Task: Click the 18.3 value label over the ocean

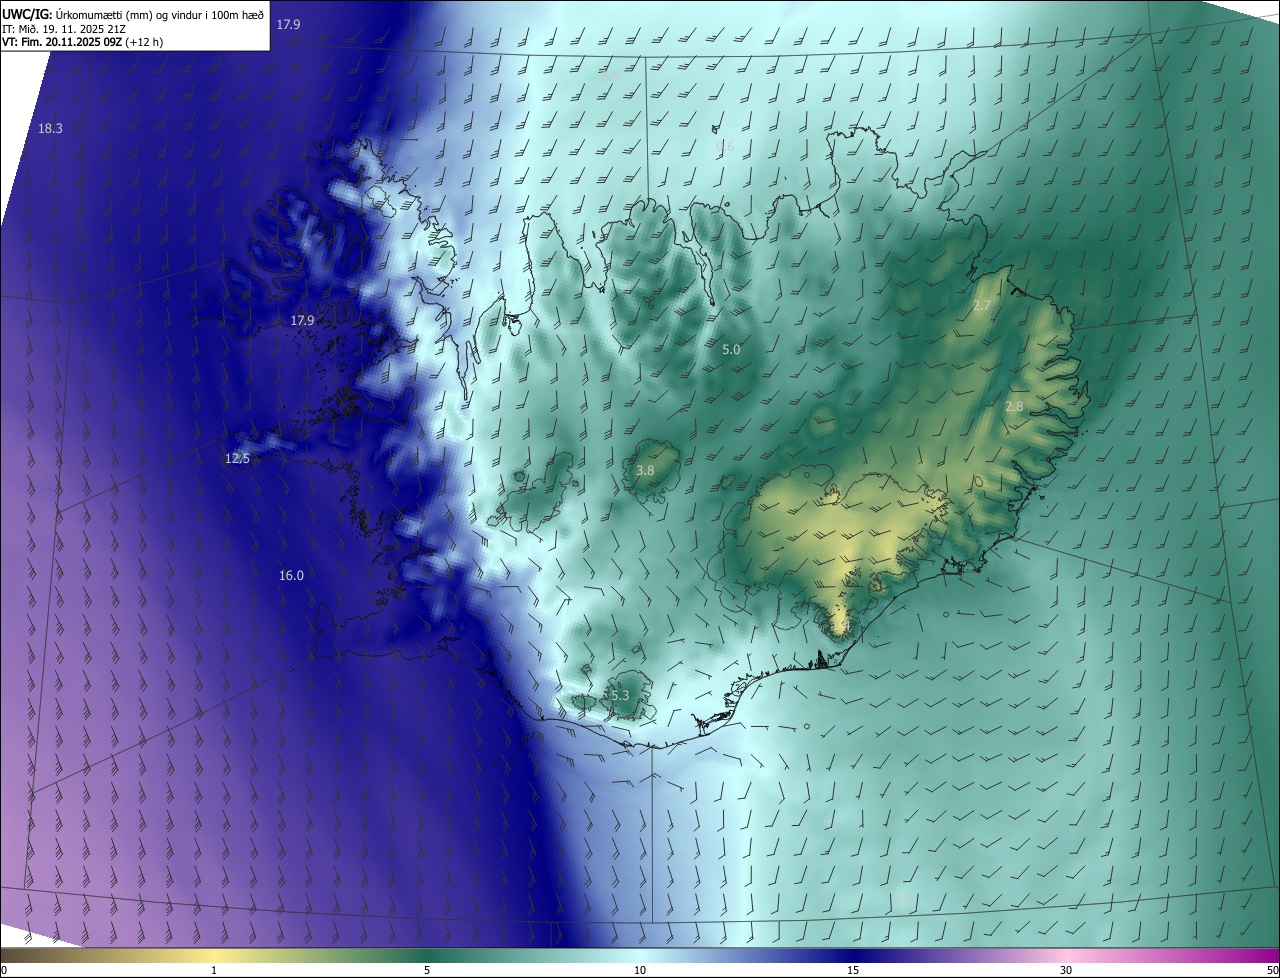Action: click(50, 128)
